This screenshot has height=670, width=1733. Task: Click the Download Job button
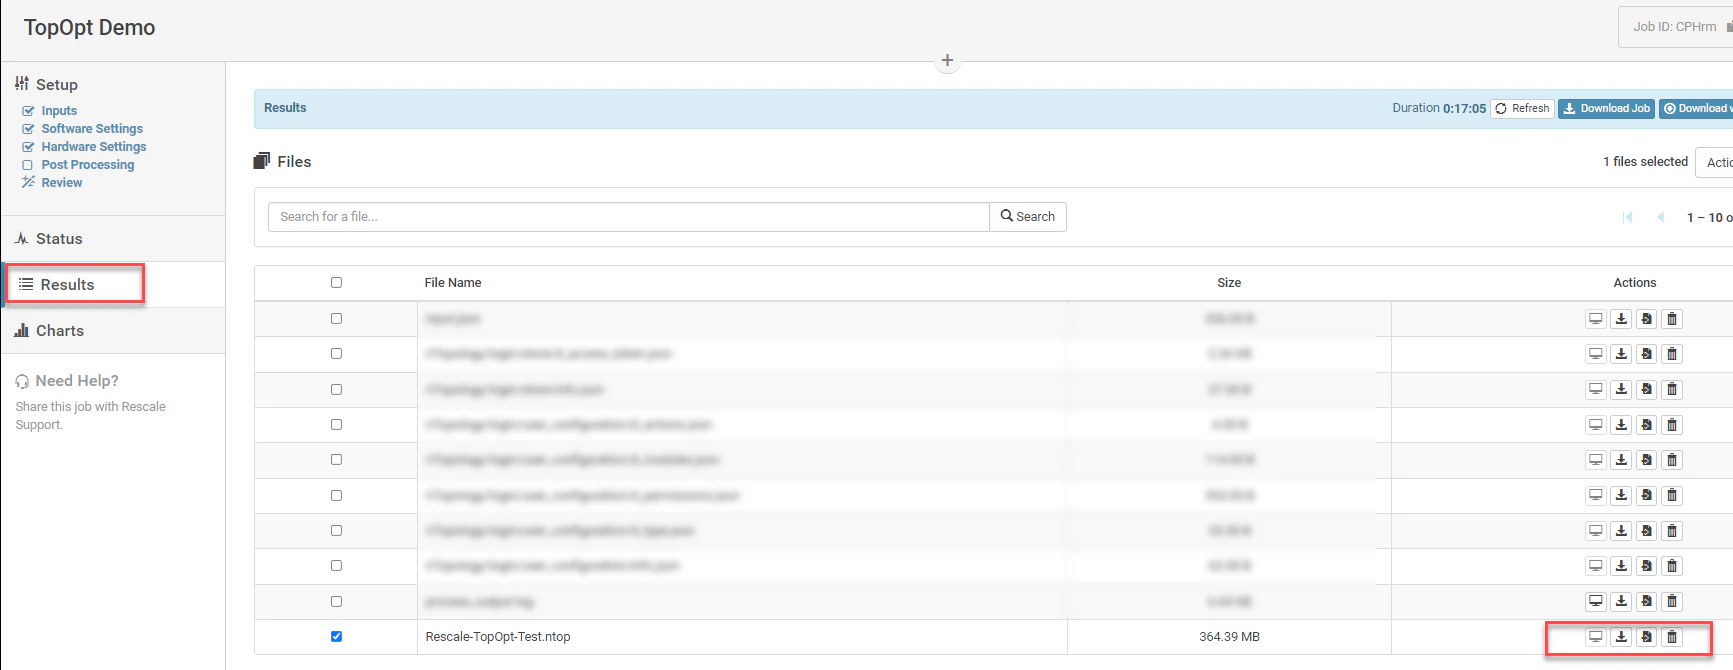pos(1606,109)
